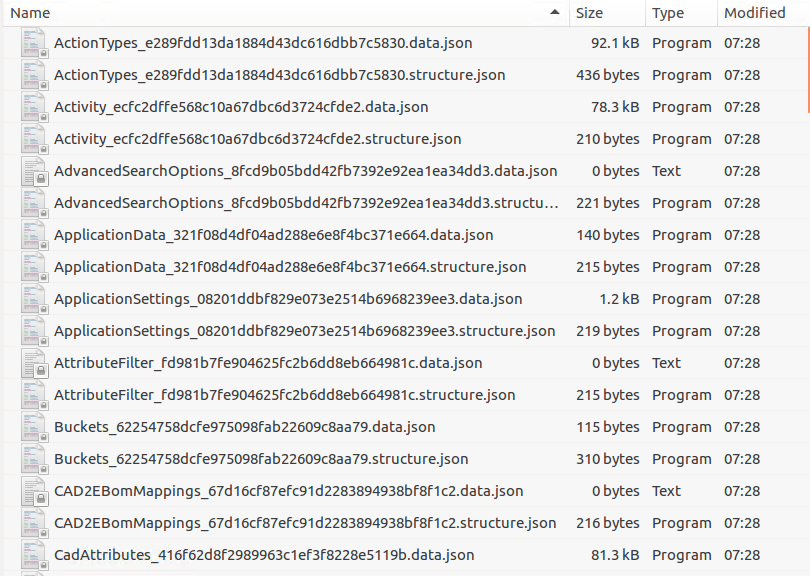810x576 pixels.
Task: Select Activity data.json file name
Action: tap(241, 107)
